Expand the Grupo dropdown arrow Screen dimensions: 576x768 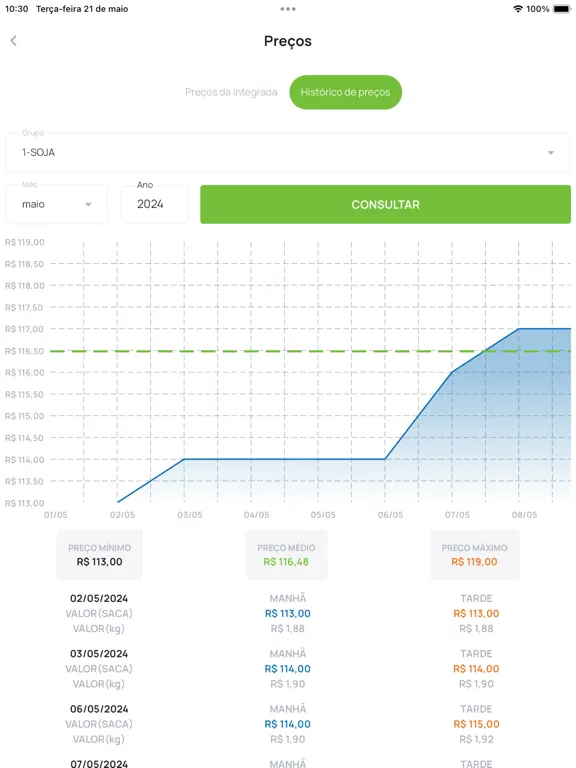pyautogui.click(x=551, y=153)
